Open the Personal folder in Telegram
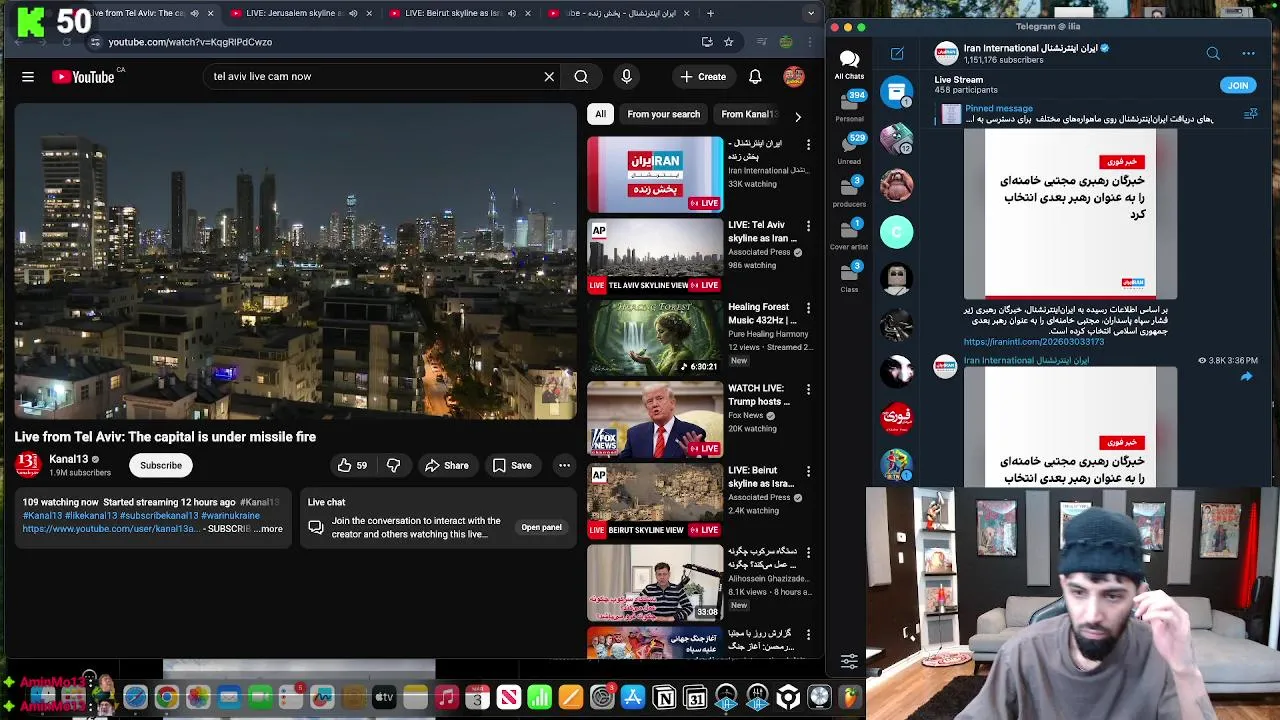This screenshot has width=1280, height=720. [849, 105]
